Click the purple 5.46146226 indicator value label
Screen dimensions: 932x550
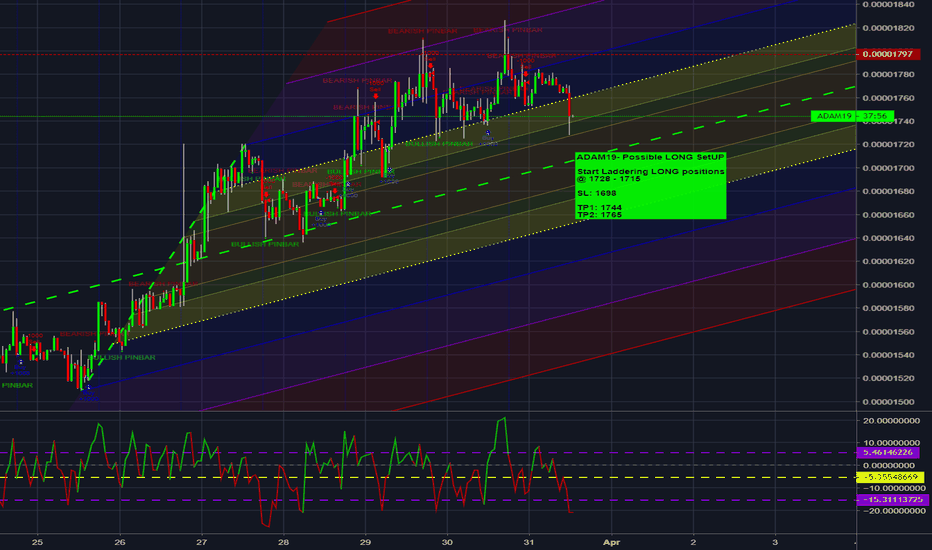pyautogui.click(x=887, y=452)
